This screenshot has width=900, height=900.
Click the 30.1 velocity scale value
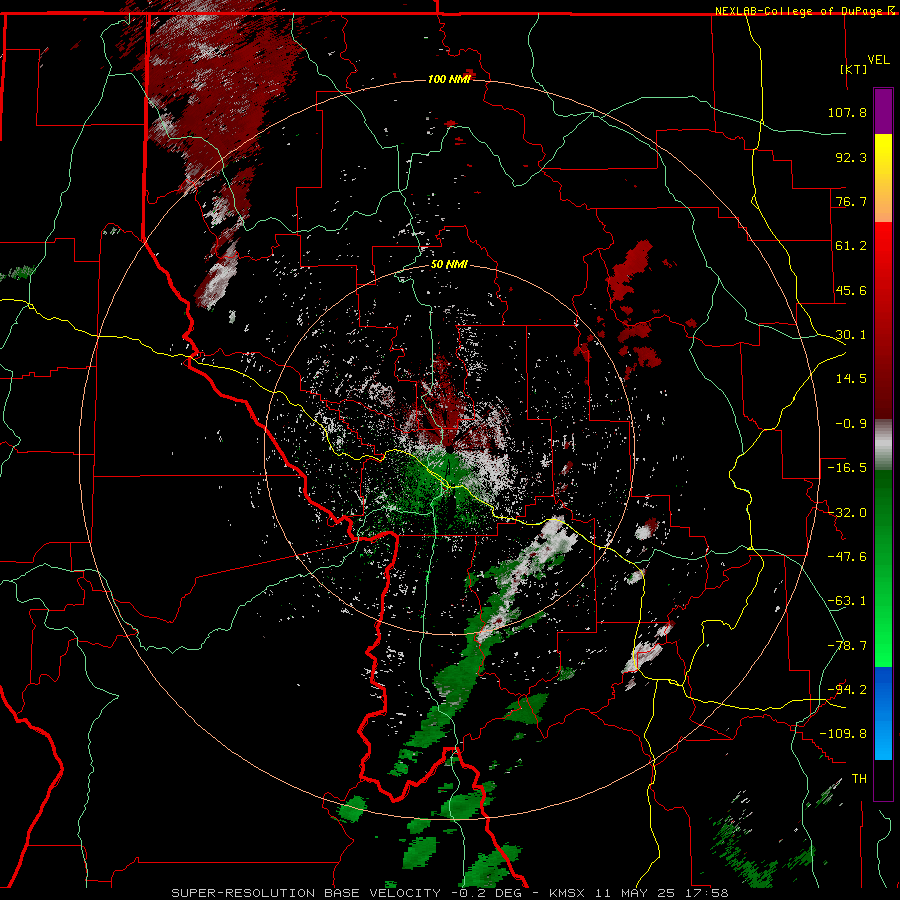click(851, 335)
